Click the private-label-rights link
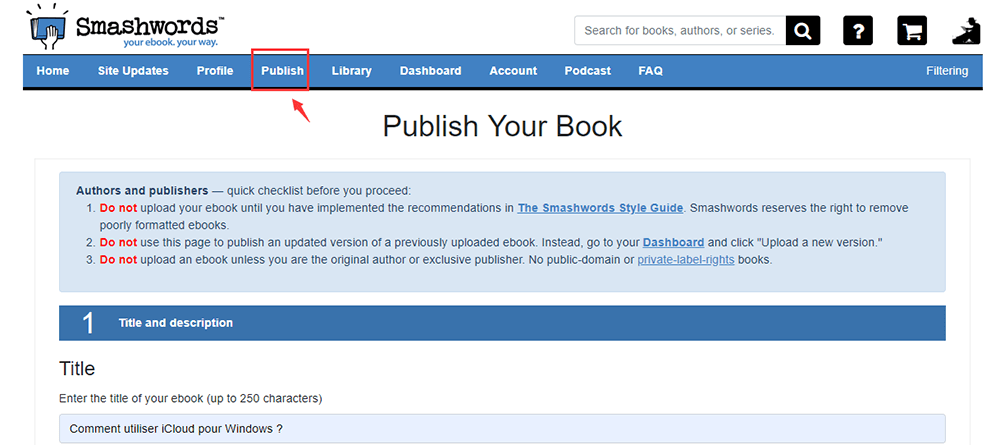The width and height of the screenshot is (1000, 445). click(x=685, y=260)
